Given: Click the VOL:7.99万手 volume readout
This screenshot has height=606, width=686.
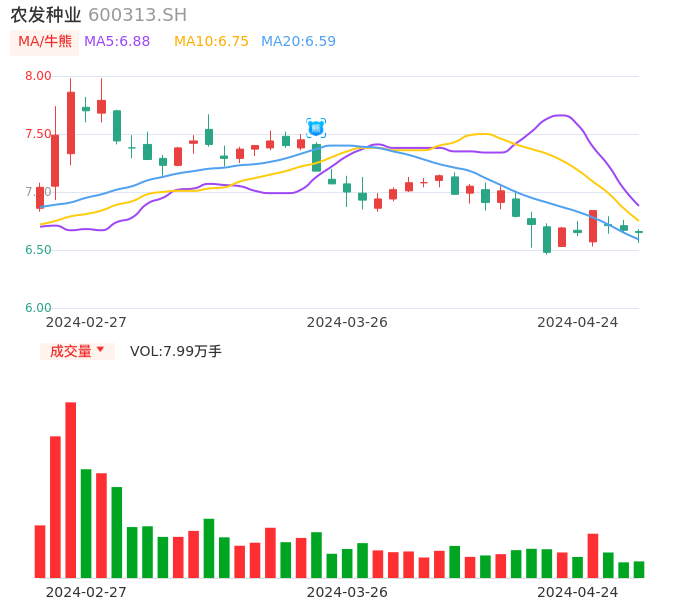Looking at the screenshot, I should pos(175,351).
